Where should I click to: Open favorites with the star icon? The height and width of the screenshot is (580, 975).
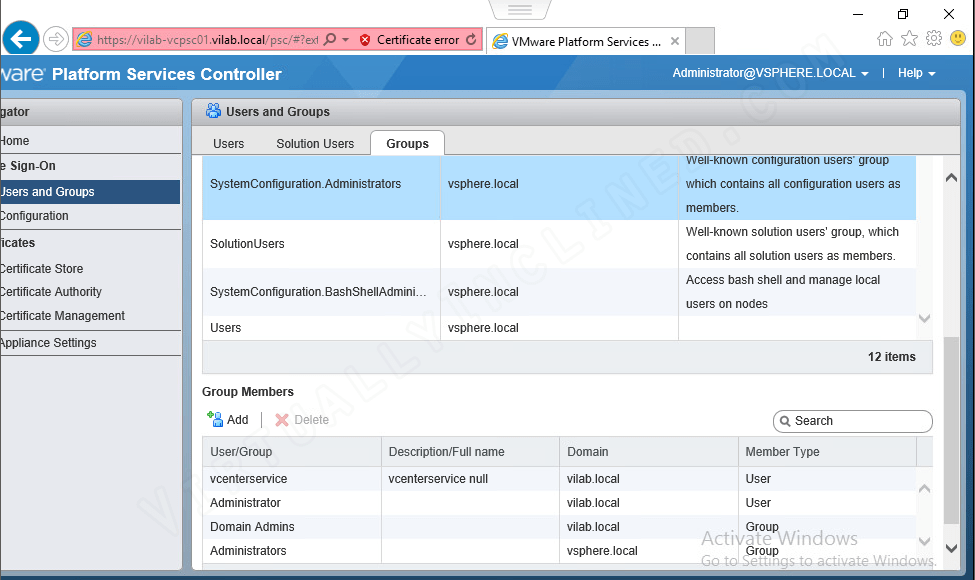909,39
